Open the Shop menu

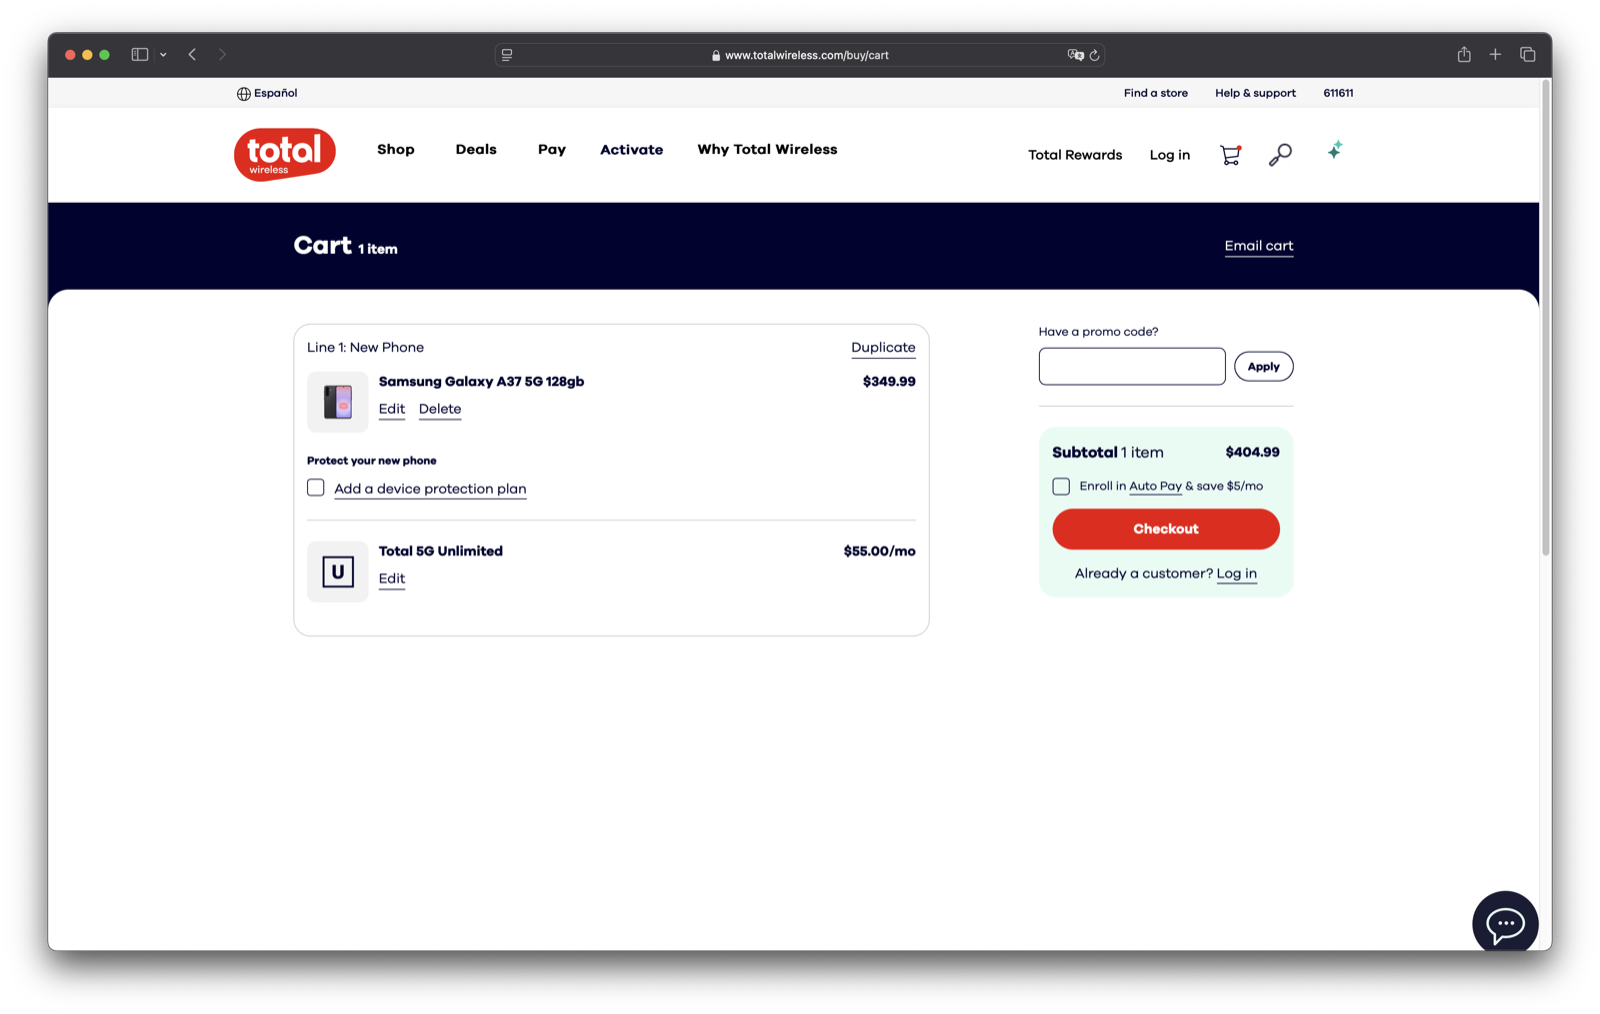click(396, 150)
